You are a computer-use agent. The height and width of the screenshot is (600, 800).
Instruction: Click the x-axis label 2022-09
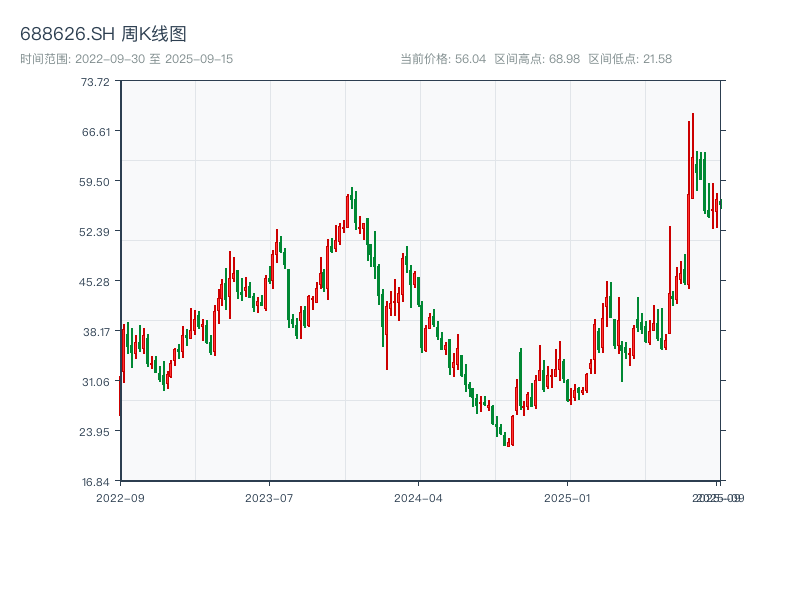click(x=120, y=498)
